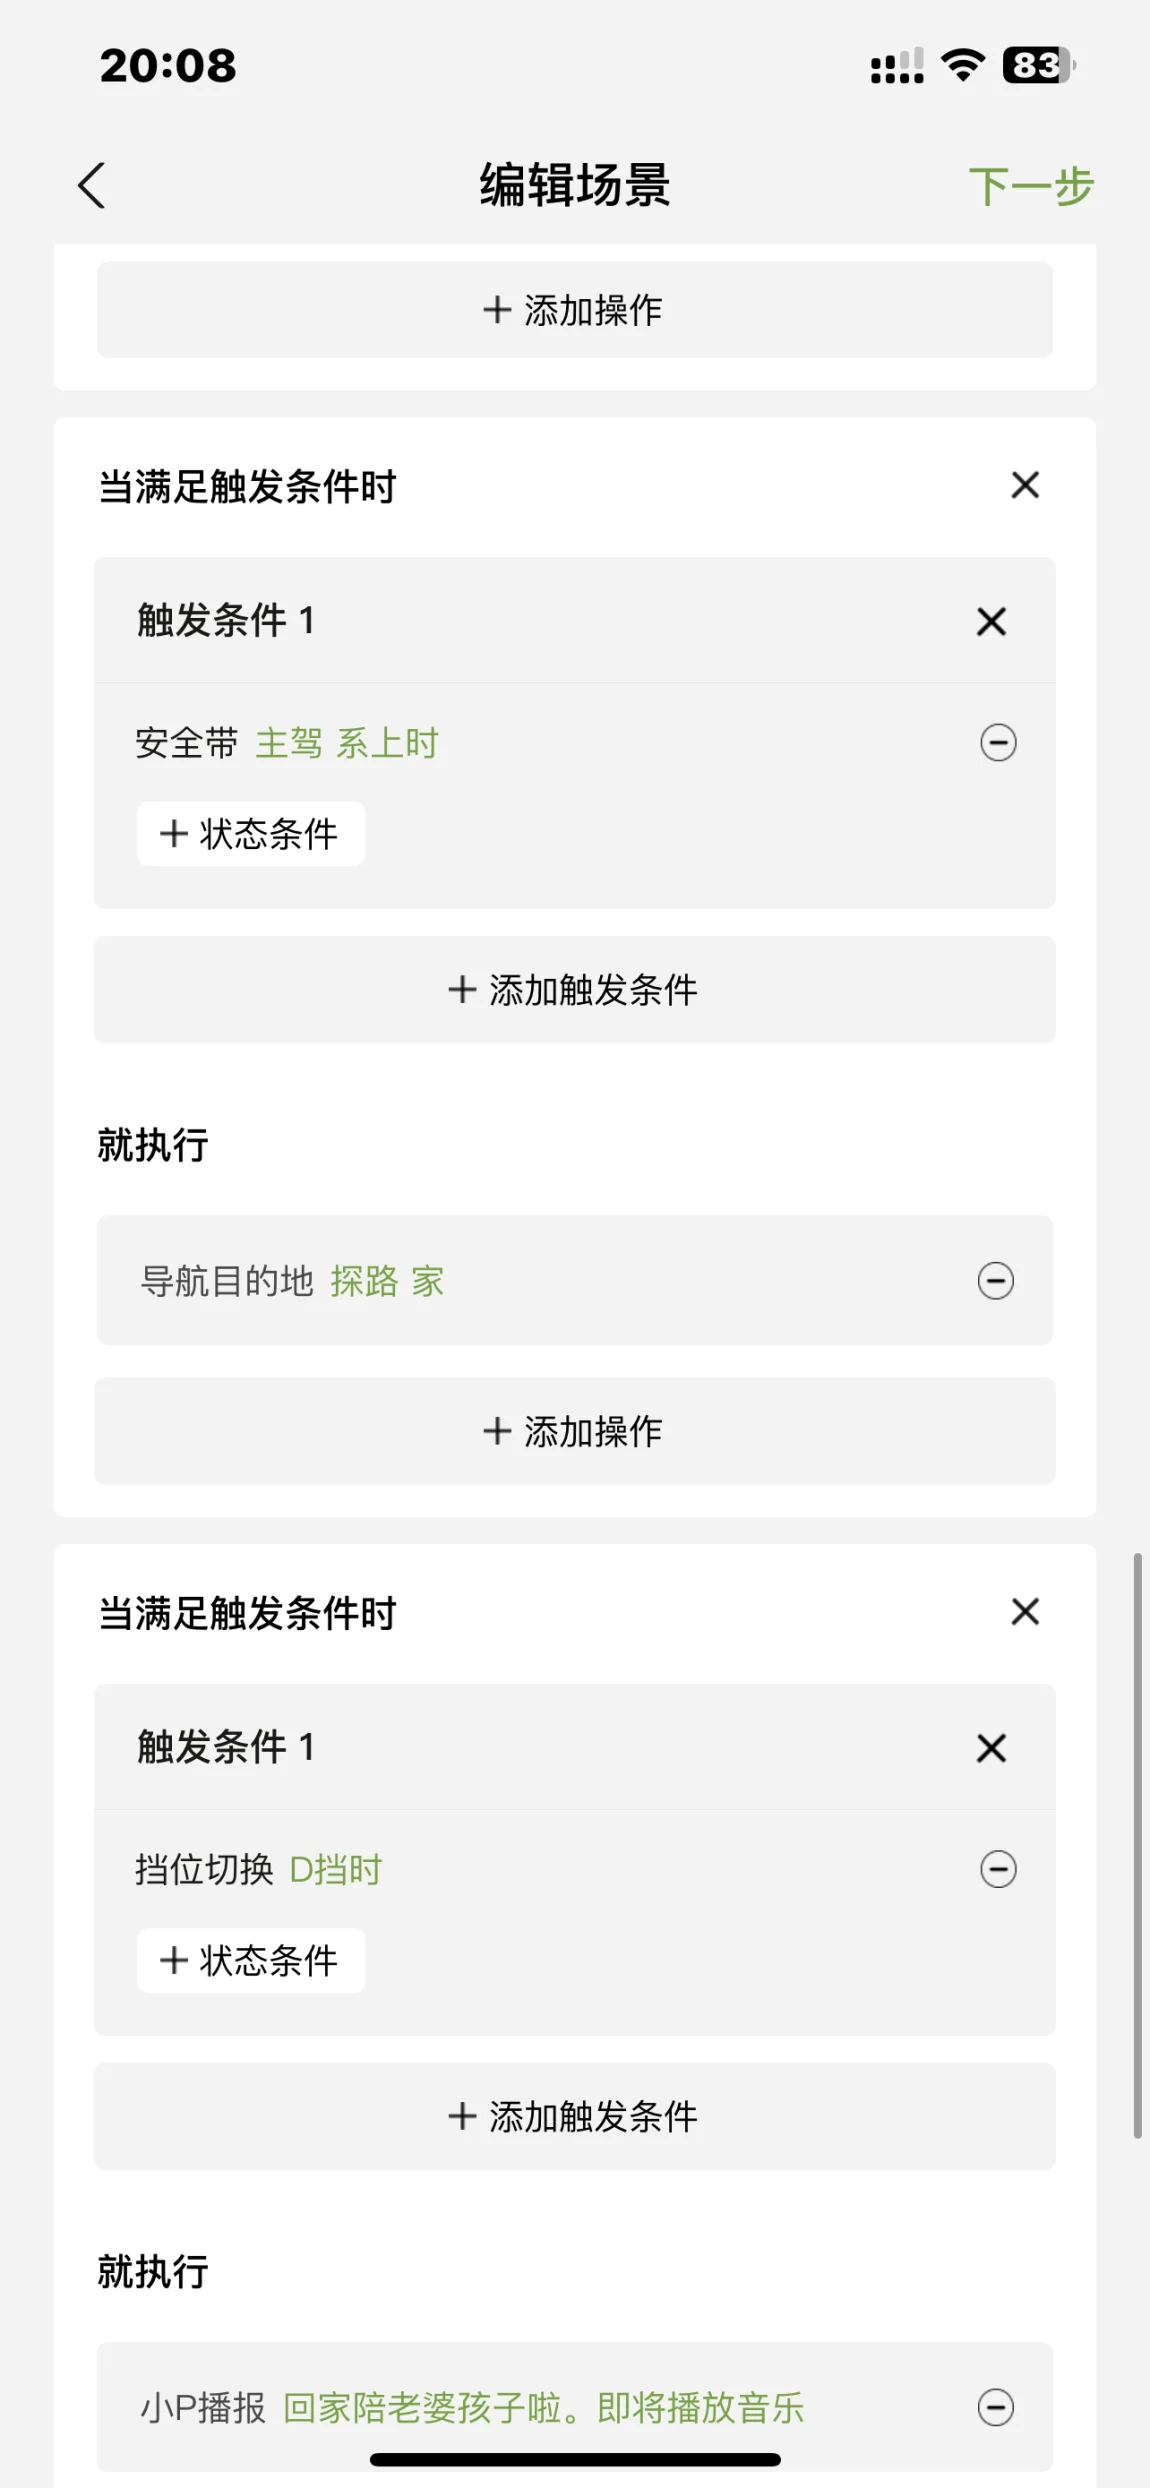Tap 下一步 to proceed
The height and width of the screenshot is (2488, 1150).
[x=1030, y=186]
